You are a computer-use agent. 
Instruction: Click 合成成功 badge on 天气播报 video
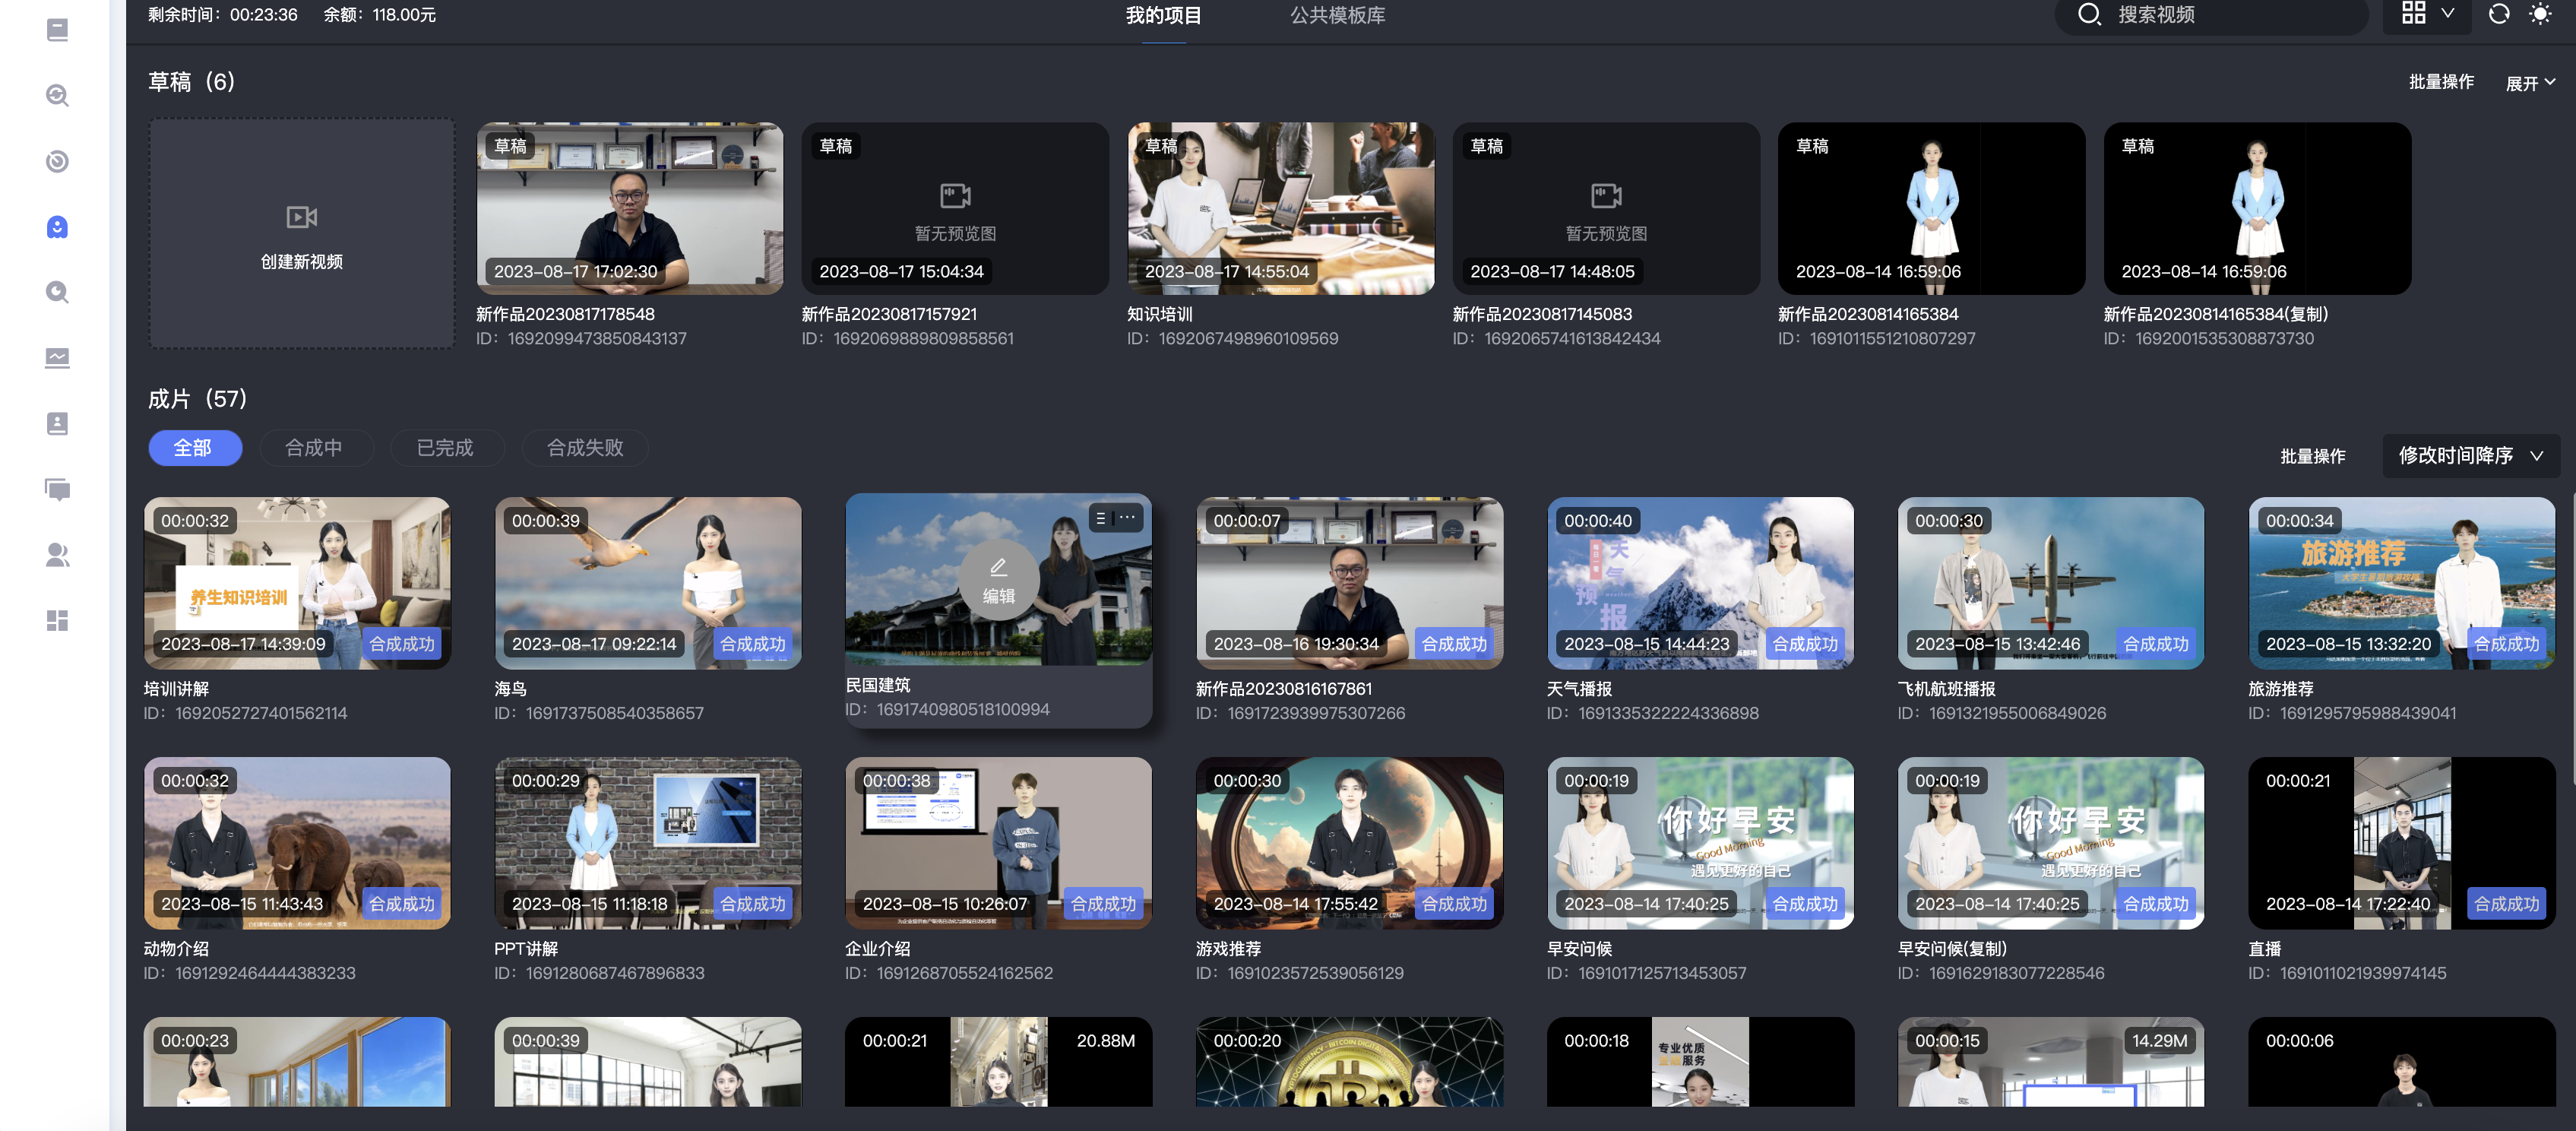(1805, 644)
